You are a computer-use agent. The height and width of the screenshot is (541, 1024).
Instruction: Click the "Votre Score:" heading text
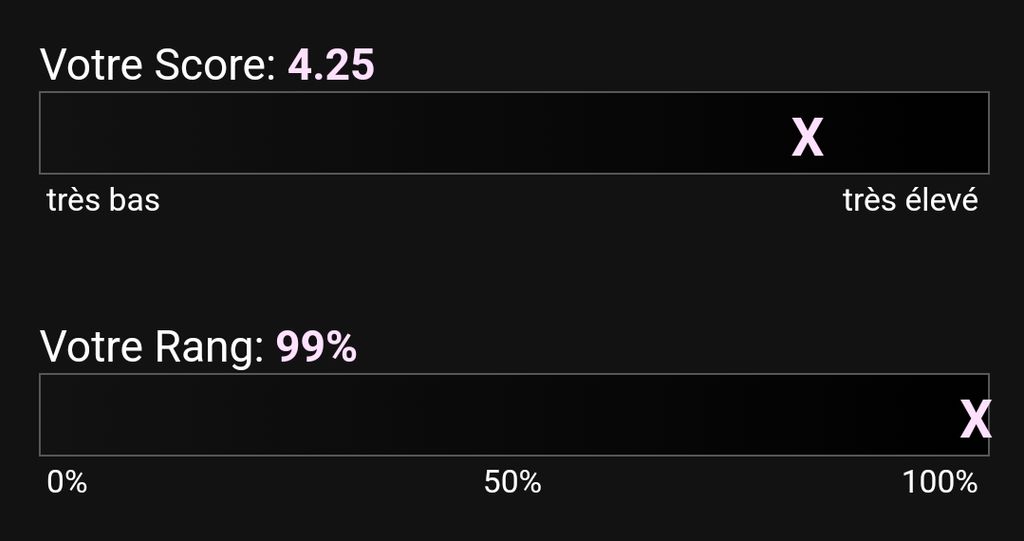[158, 66]
